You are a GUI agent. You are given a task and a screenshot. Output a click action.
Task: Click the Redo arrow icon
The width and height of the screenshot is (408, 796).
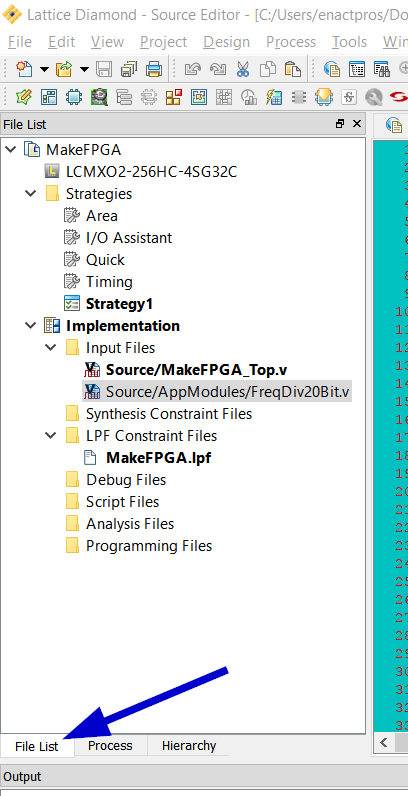pyautogui.click(x=218, y=68)
